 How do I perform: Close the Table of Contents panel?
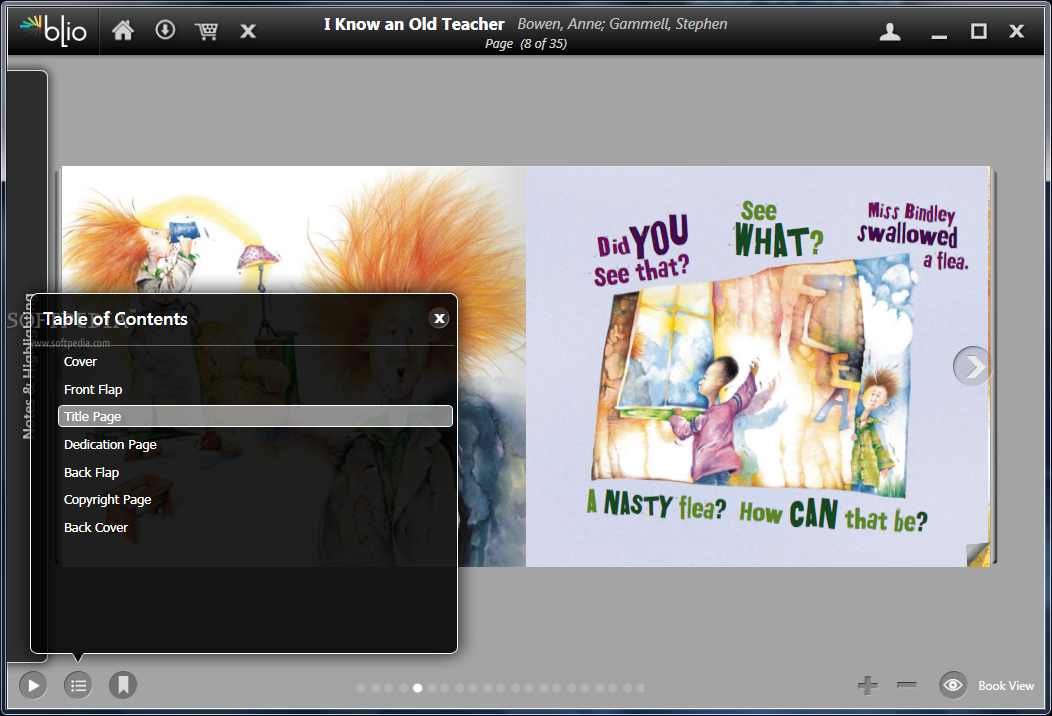439,318
